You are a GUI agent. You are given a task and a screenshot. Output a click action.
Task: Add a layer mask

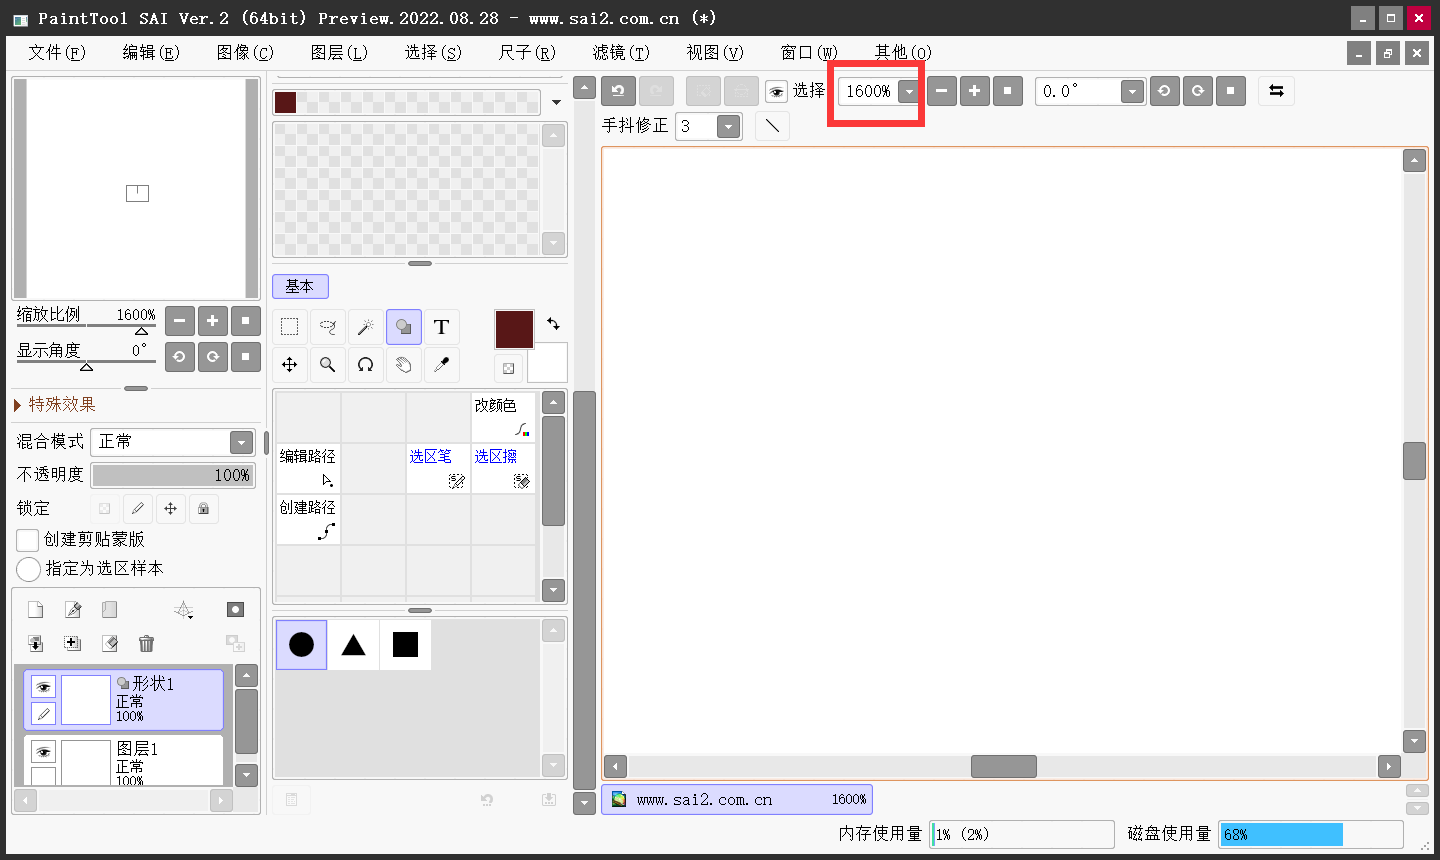pos(235,610)
